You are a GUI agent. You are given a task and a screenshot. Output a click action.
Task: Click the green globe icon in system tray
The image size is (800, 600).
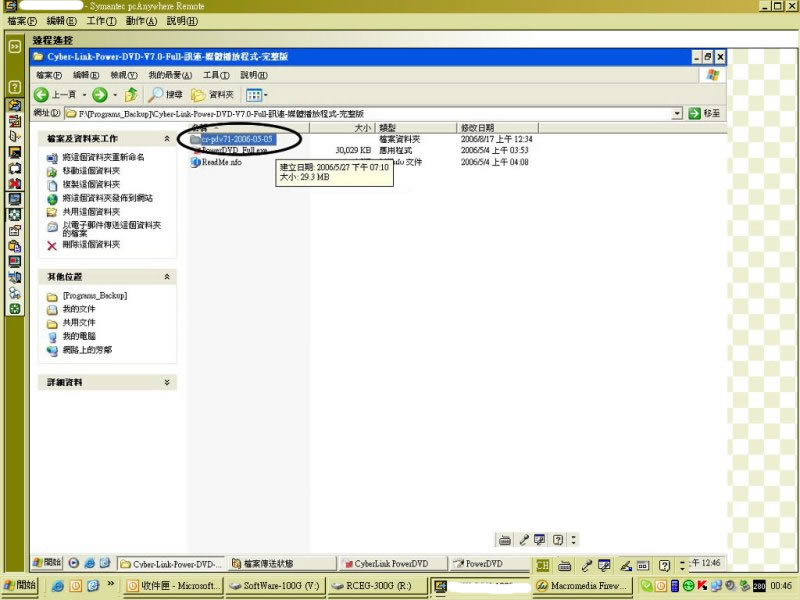point(688,586)
